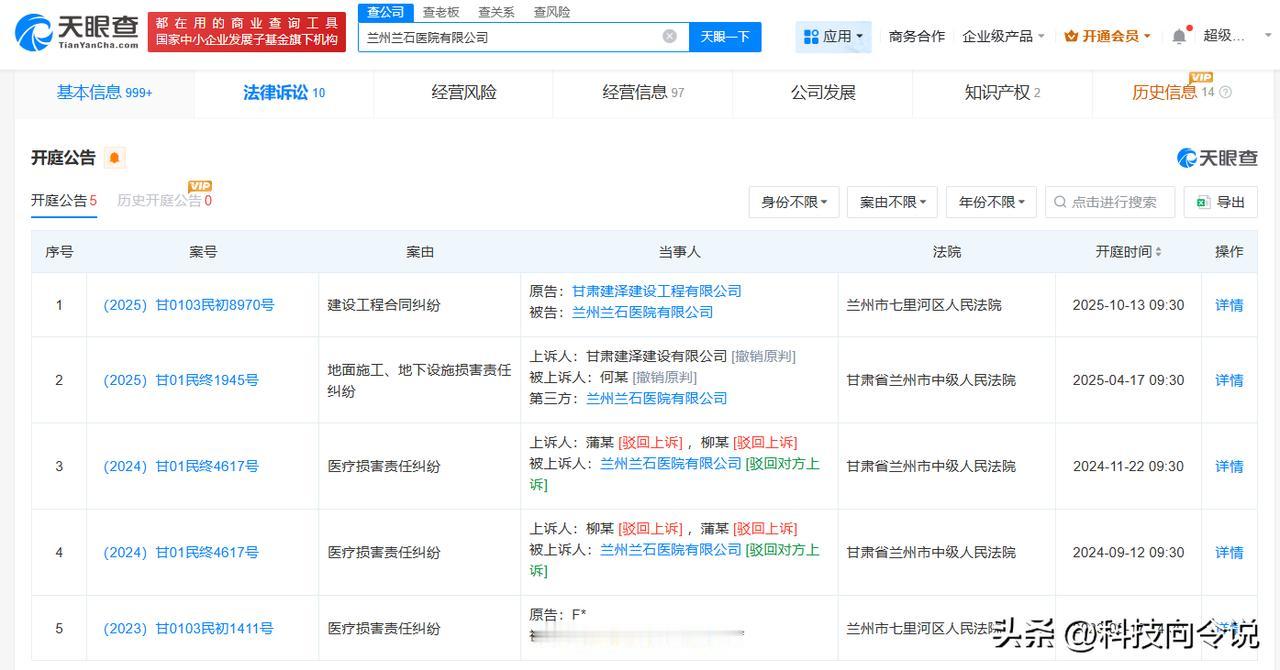Go to the 经营风险 tab

pyautogui.click(x=464, y=93)
